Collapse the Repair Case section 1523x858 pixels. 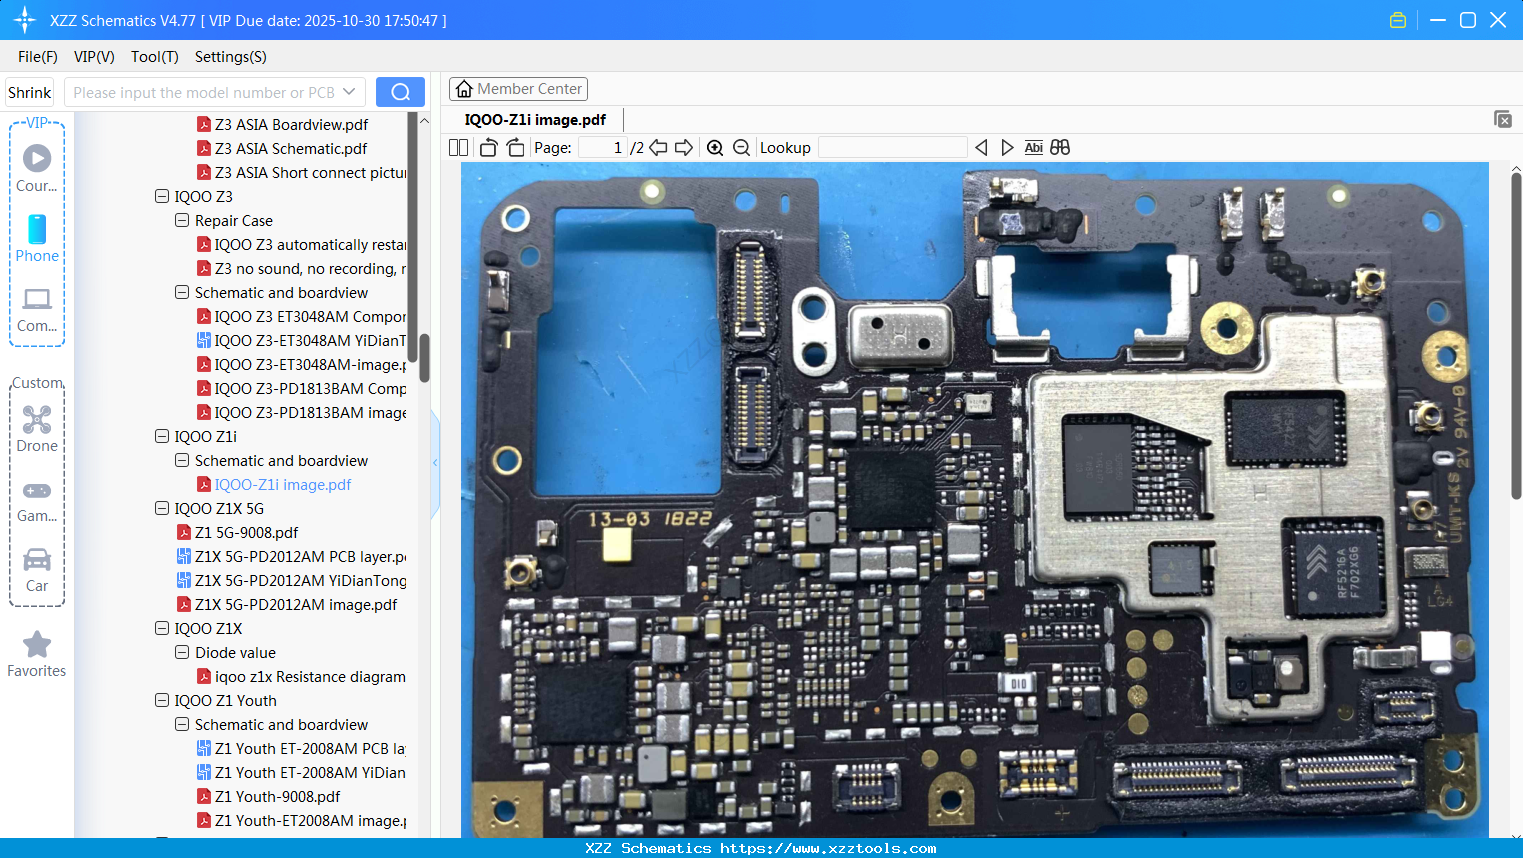pos(182,220)
